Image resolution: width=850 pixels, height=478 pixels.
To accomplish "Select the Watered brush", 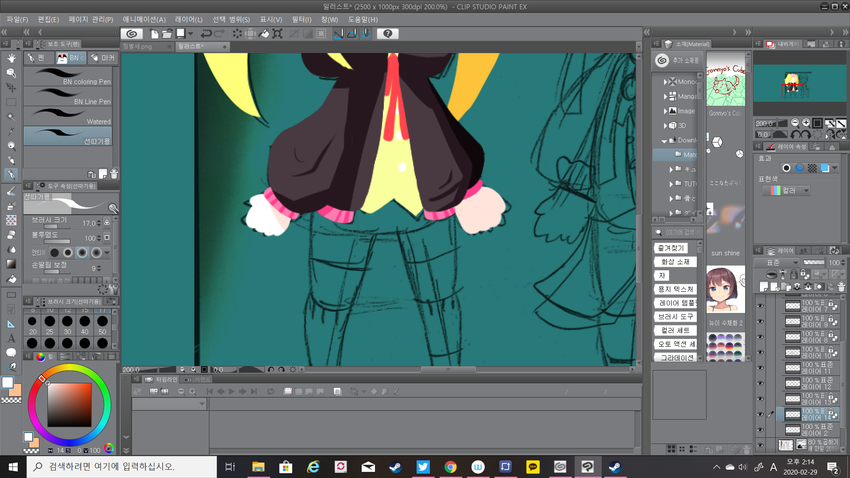I will click(x=68, y=116).
